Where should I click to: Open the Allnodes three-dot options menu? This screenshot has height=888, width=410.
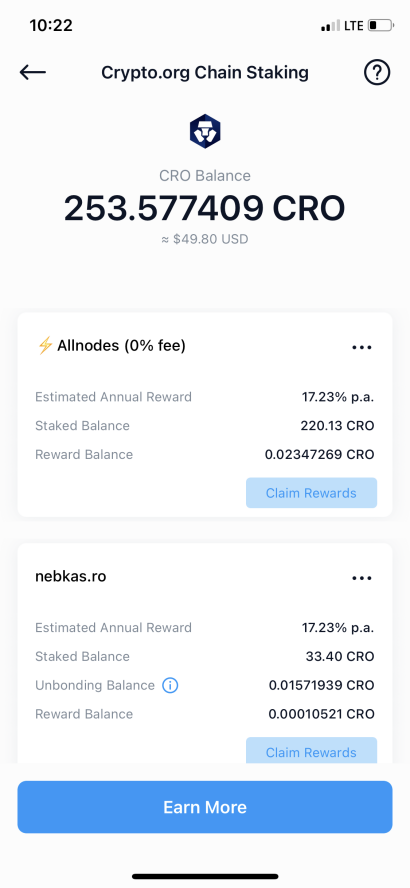(362, 347)
